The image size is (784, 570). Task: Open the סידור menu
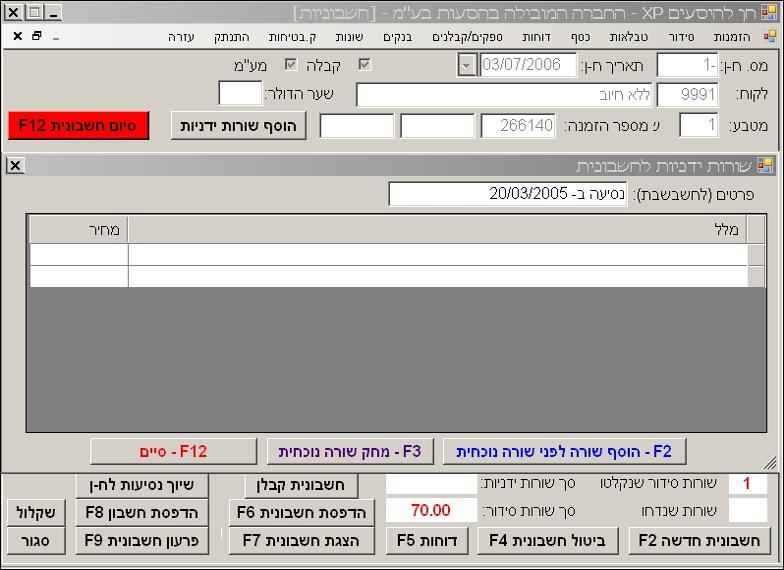pos(682,37)
